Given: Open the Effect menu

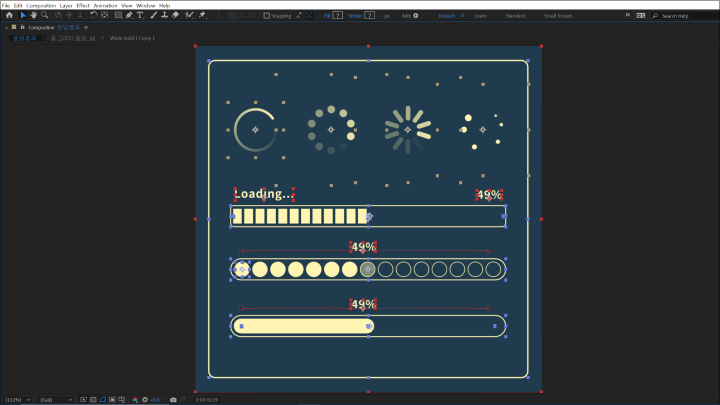Looking at the screenshot, I should click(83, 6).
